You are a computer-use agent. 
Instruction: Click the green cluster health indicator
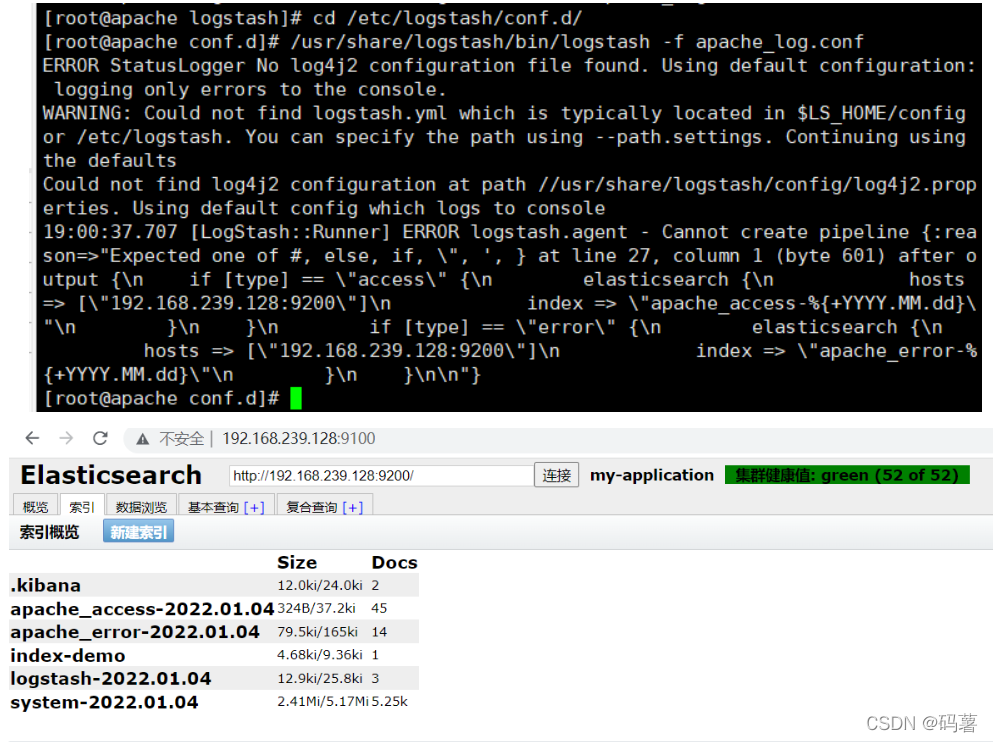tap(847, 475)
